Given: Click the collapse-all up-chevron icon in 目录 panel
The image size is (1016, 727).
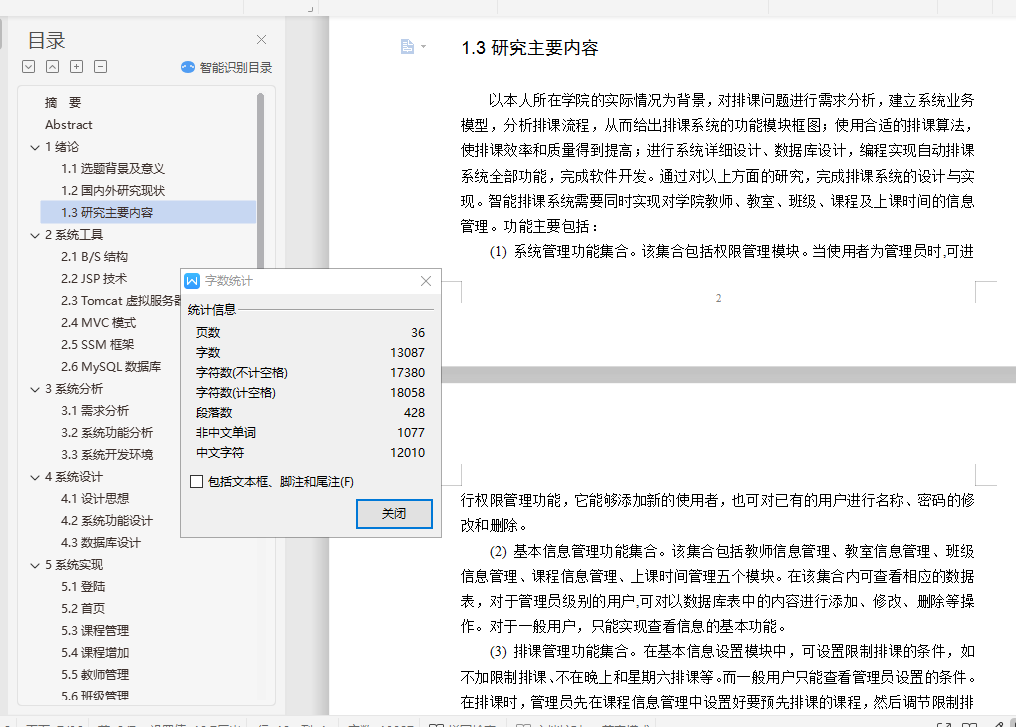Looking at the screenshot, I should [52, 67].
